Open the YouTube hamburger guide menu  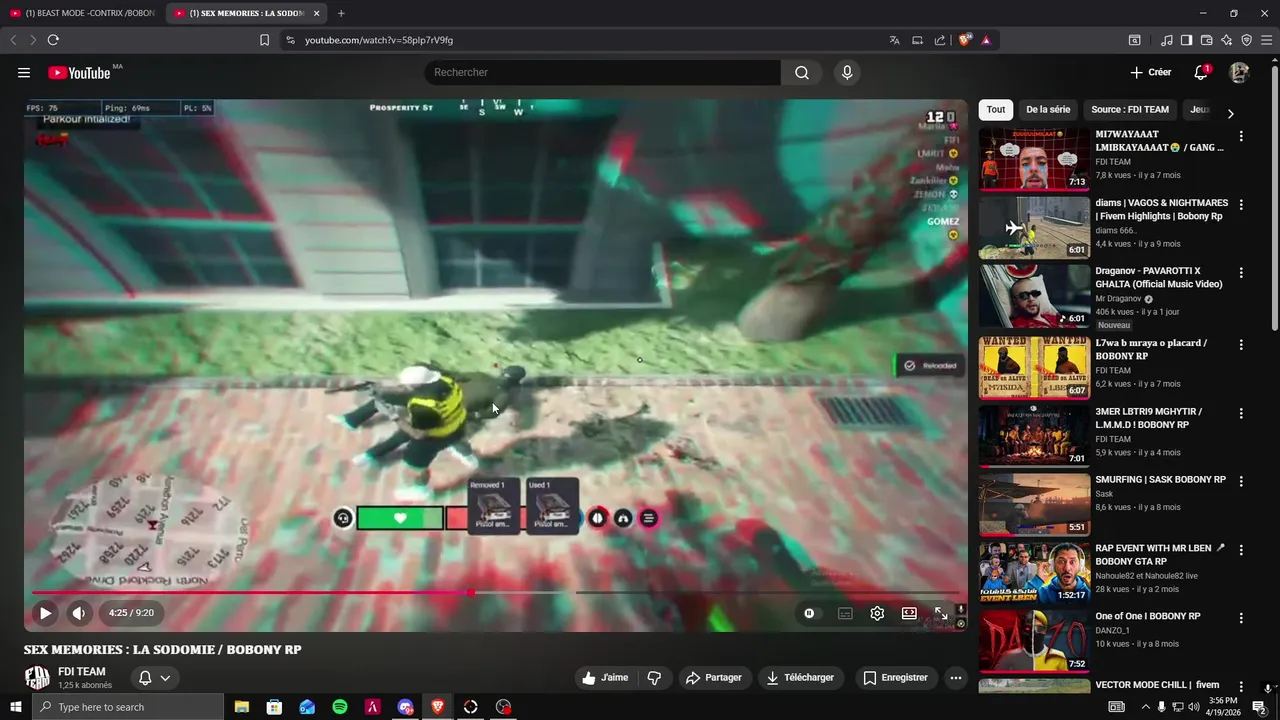coord(24,72)
